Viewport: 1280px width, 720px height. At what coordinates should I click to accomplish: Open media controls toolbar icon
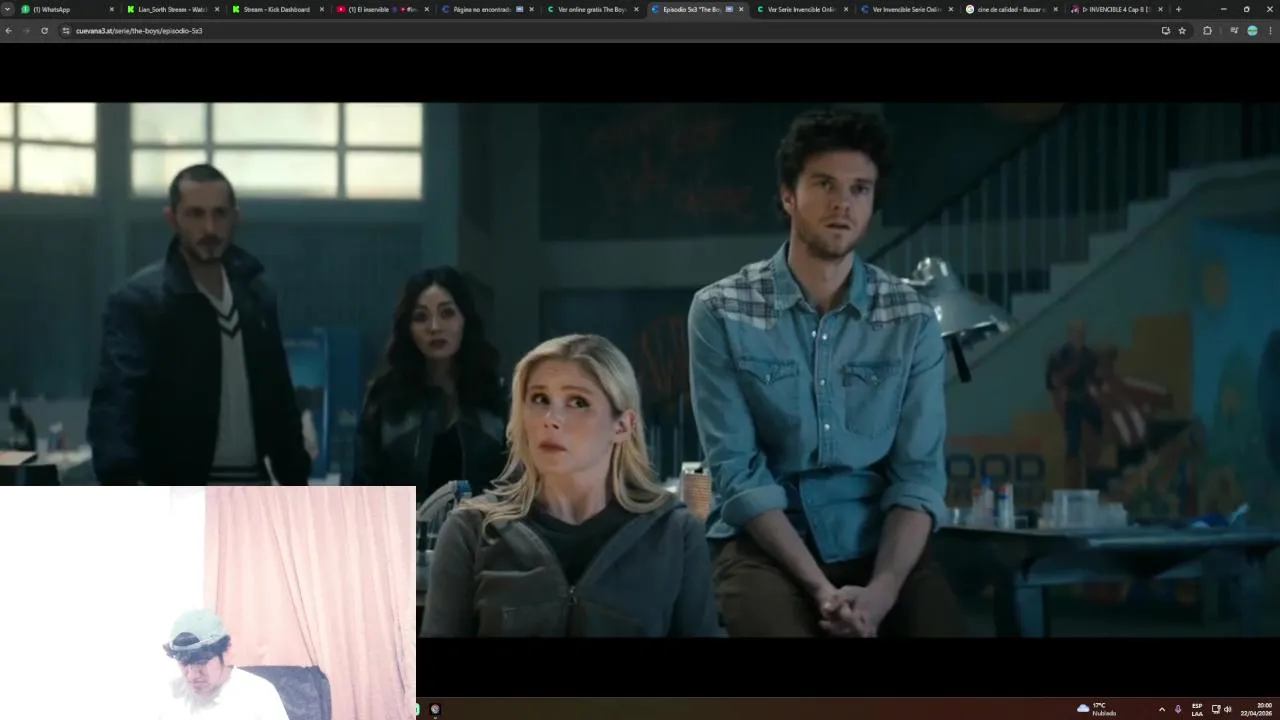click(x=1233, y=31)
